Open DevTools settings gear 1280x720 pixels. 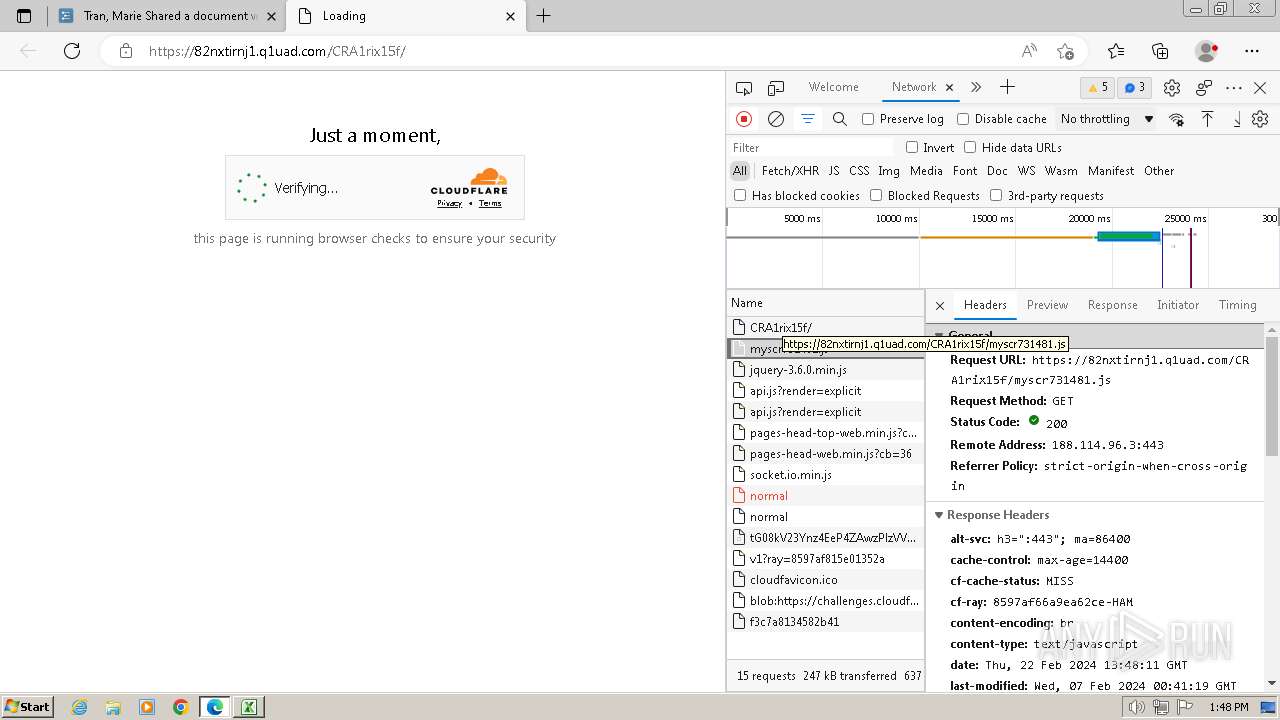[x=1172, y=88]
